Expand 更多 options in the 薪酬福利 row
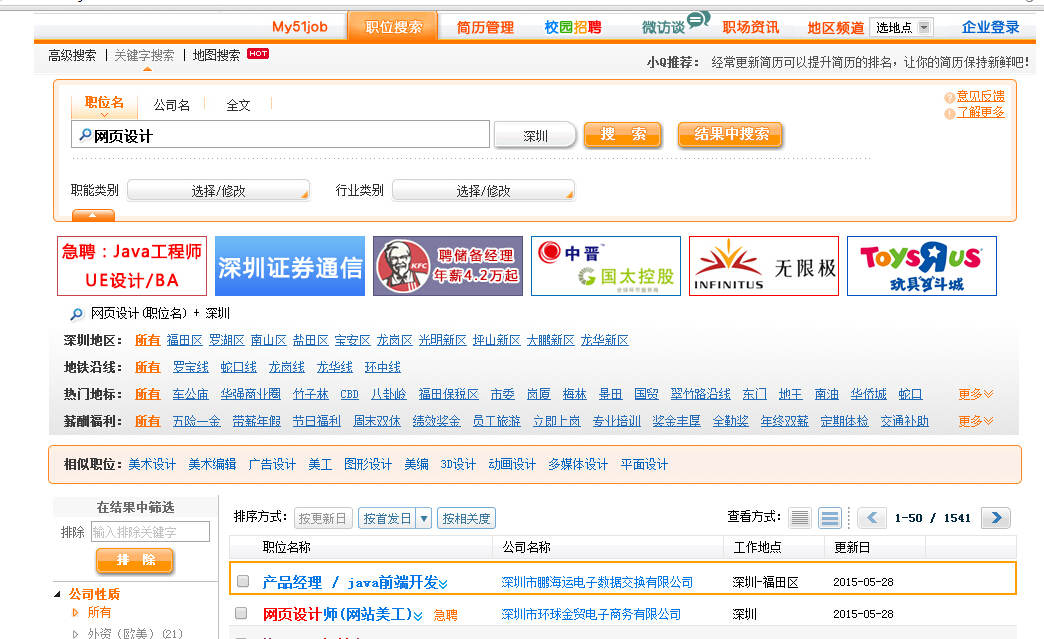1044x639 pixels. 971,420
